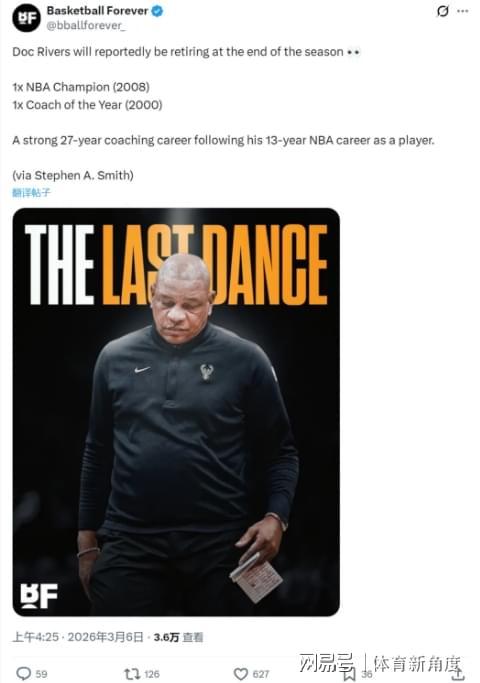480x683 pixels.
Task: Open the @bballforever_ handle link
Action: pos(86,26)
